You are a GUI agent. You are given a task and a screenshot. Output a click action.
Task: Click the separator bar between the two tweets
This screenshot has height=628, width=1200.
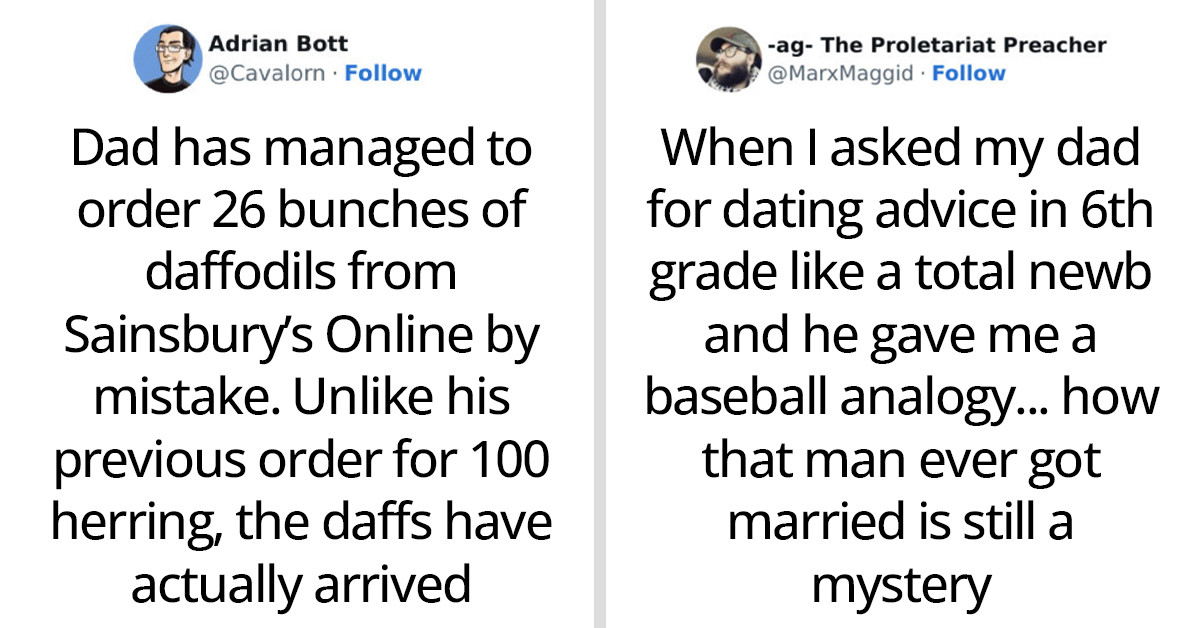(600, 314)
